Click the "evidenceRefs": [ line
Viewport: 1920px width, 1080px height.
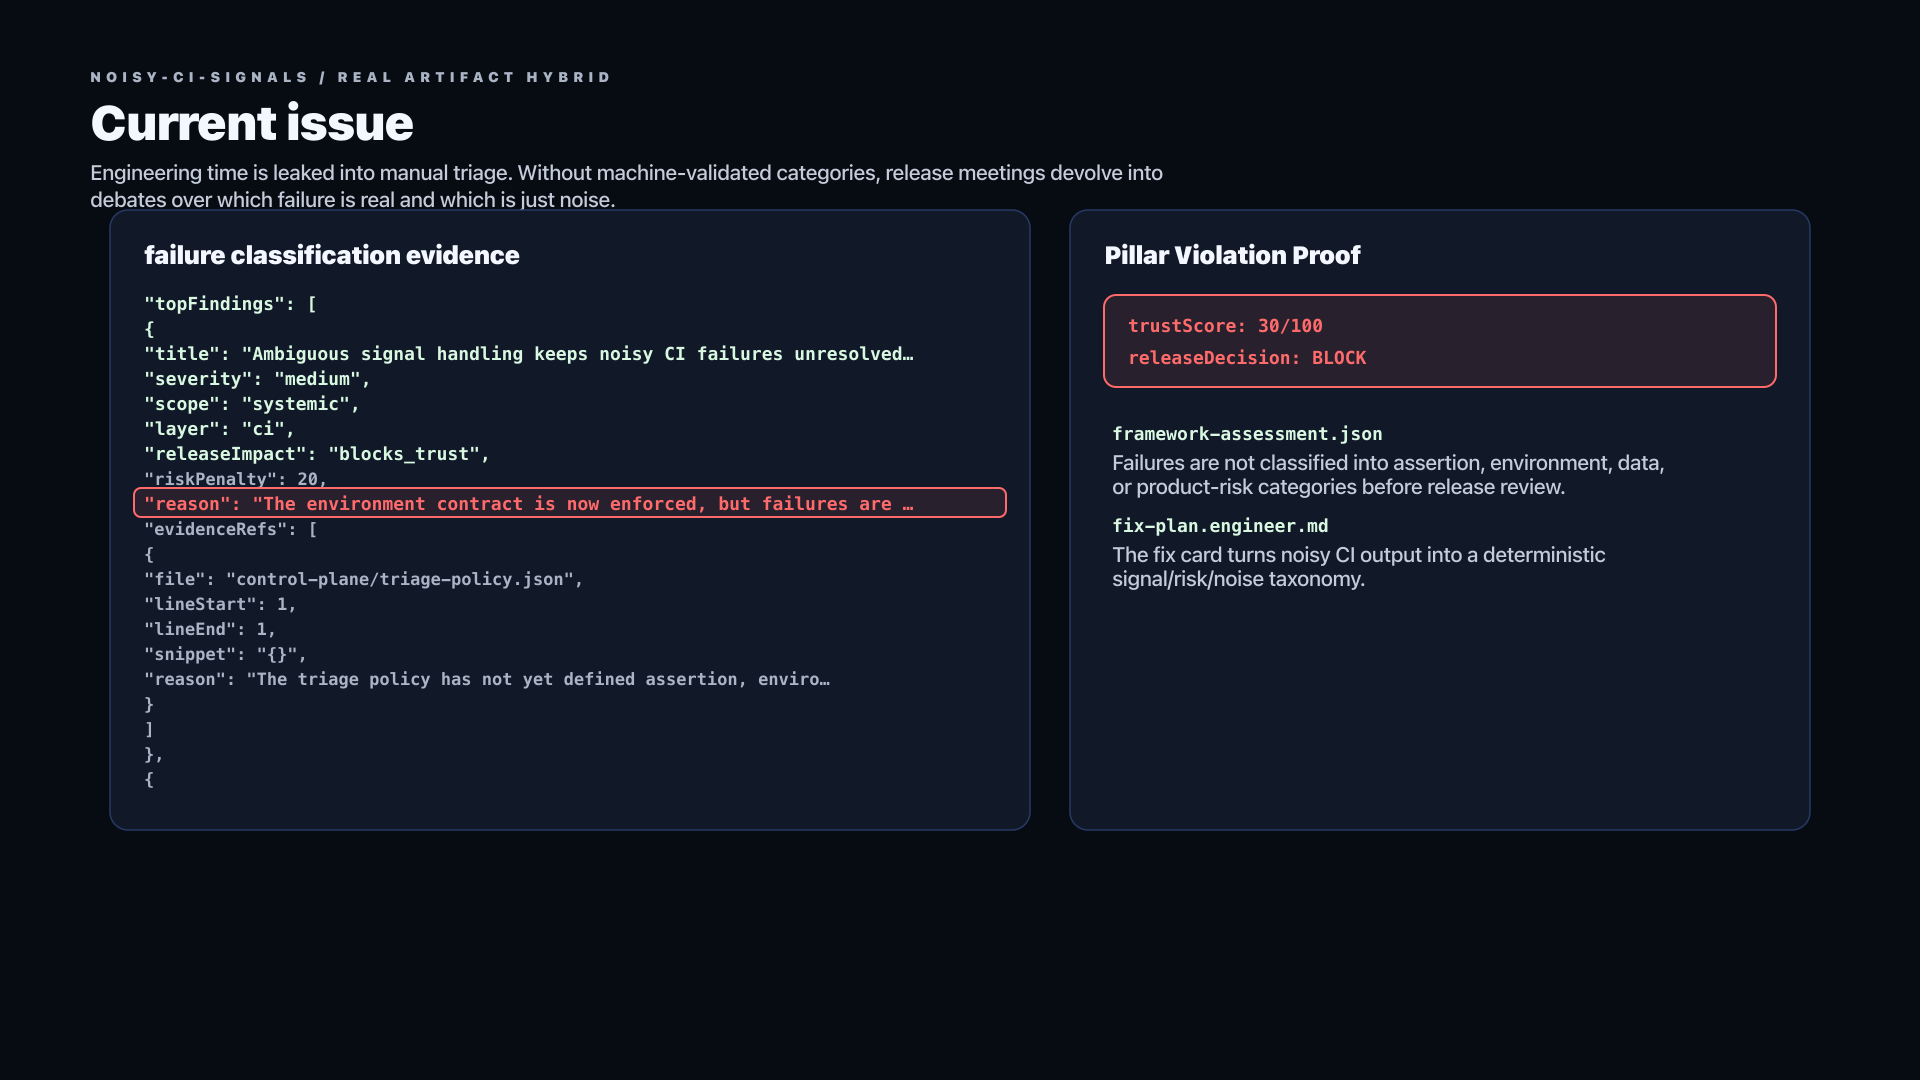click(231, 529)
